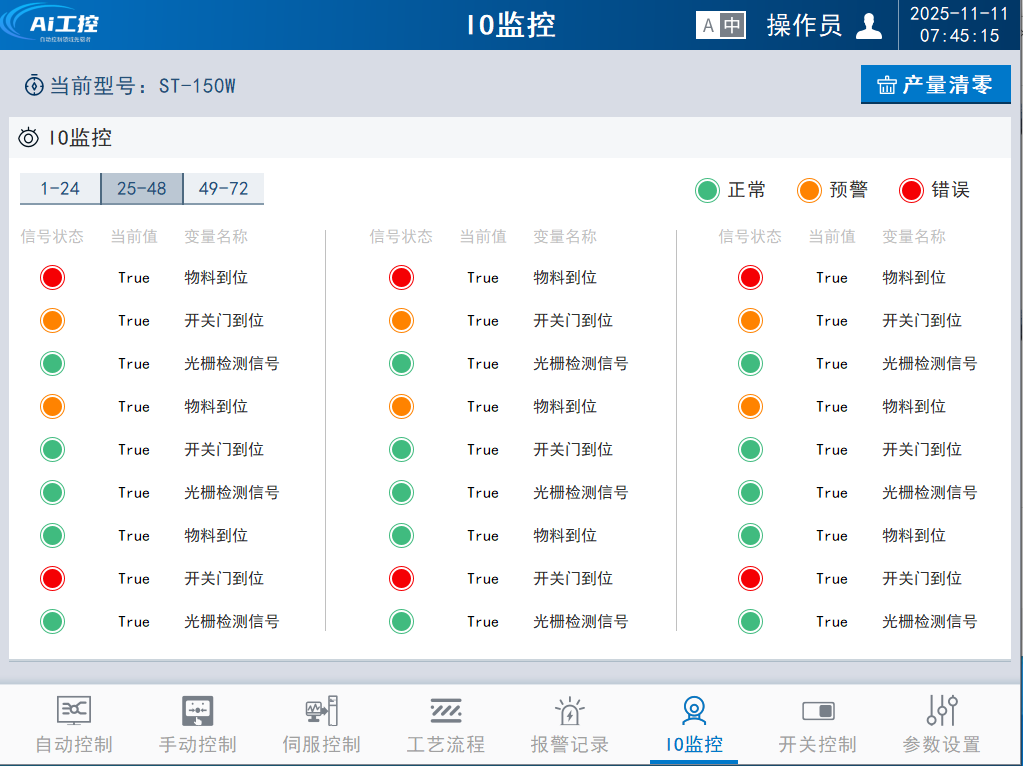The width and height of the screenshot is (1023, 766).
Task: Go to the 工艺流程 process flow icon
Action: click(x=445, y=711)
